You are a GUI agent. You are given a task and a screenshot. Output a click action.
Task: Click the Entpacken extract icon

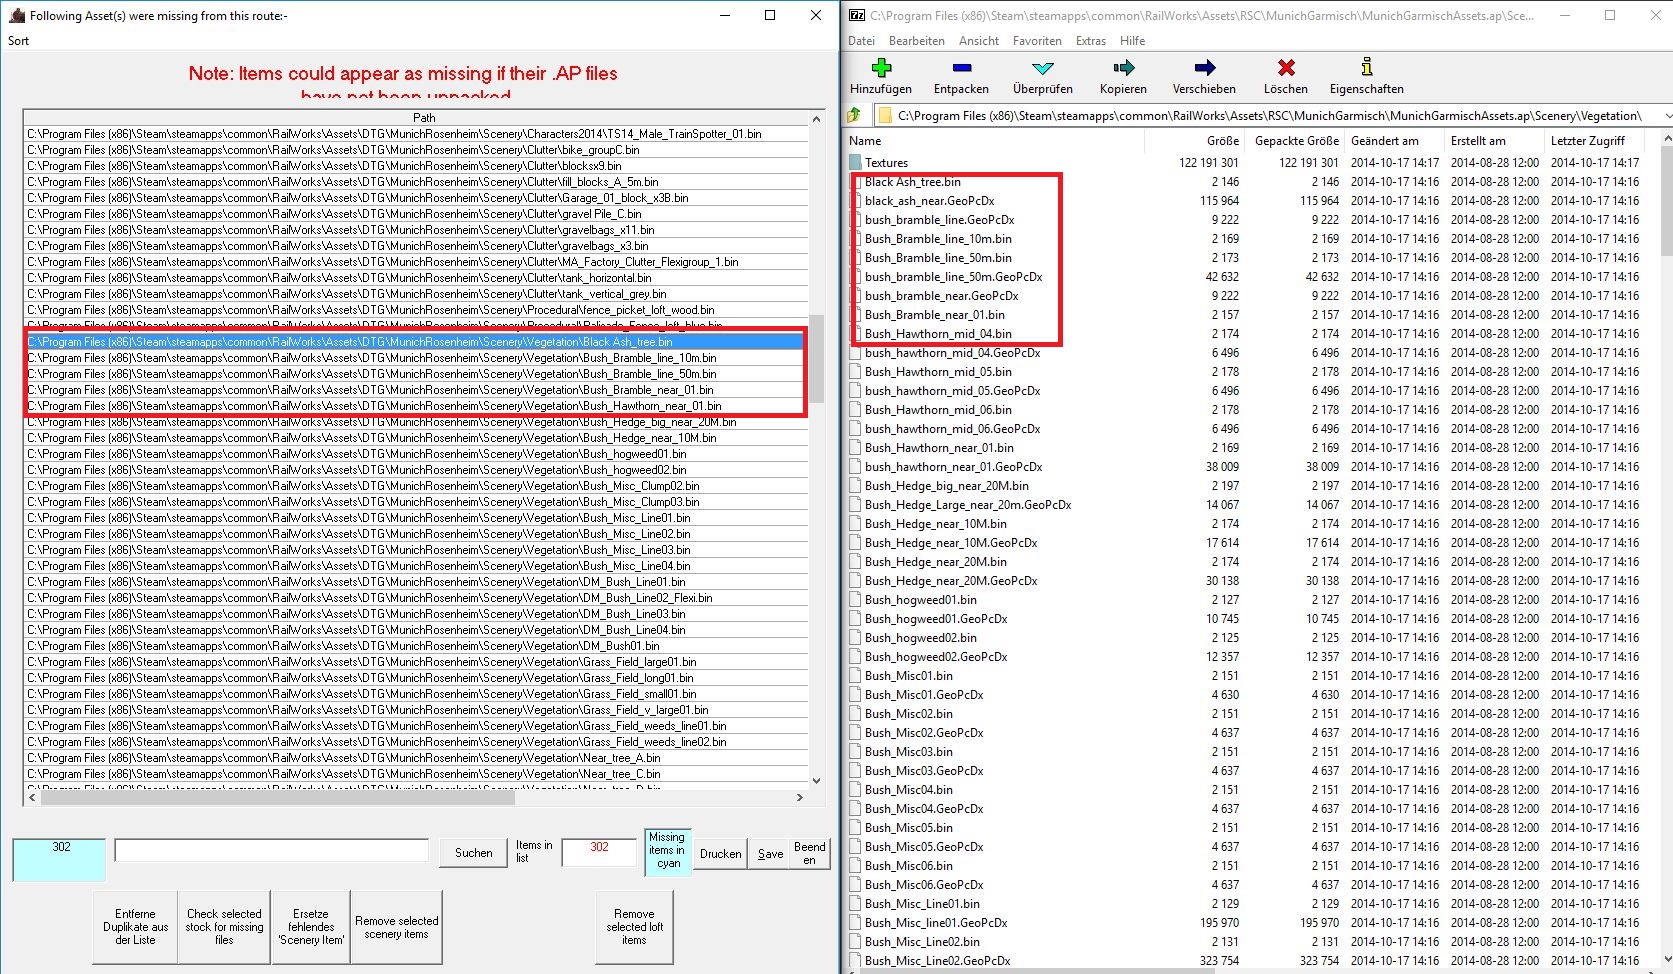[x=961, y=68]
